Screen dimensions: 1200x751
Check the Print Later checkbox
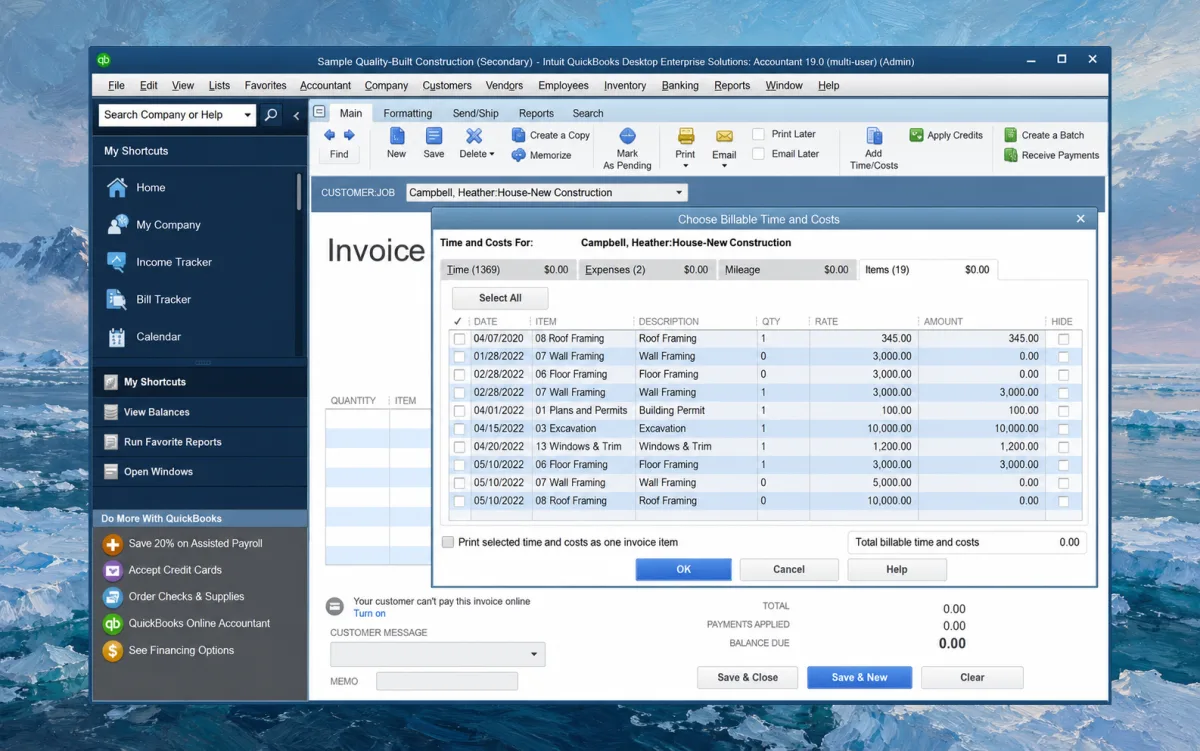pyautogui.click(x=759, y=134)
